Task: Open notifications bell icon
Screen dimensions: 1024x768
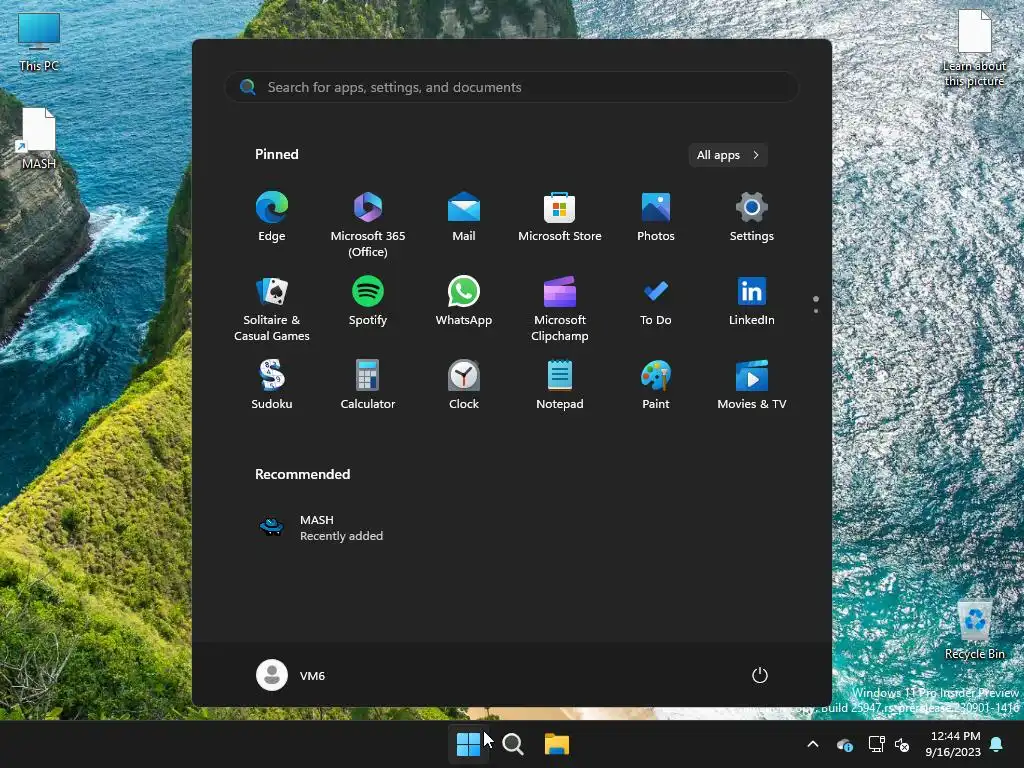Action: [x=997, y=744]
